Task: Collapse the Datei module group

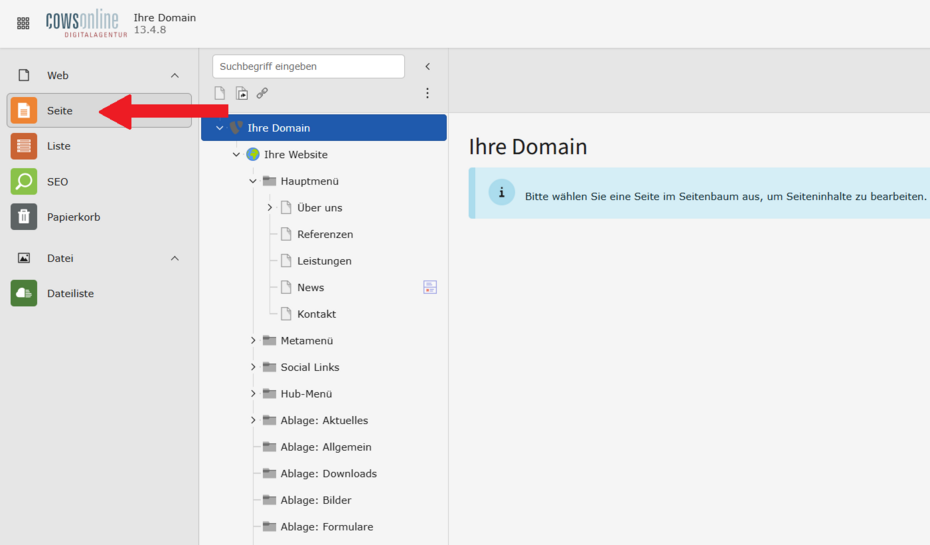Action: point(175,258)
